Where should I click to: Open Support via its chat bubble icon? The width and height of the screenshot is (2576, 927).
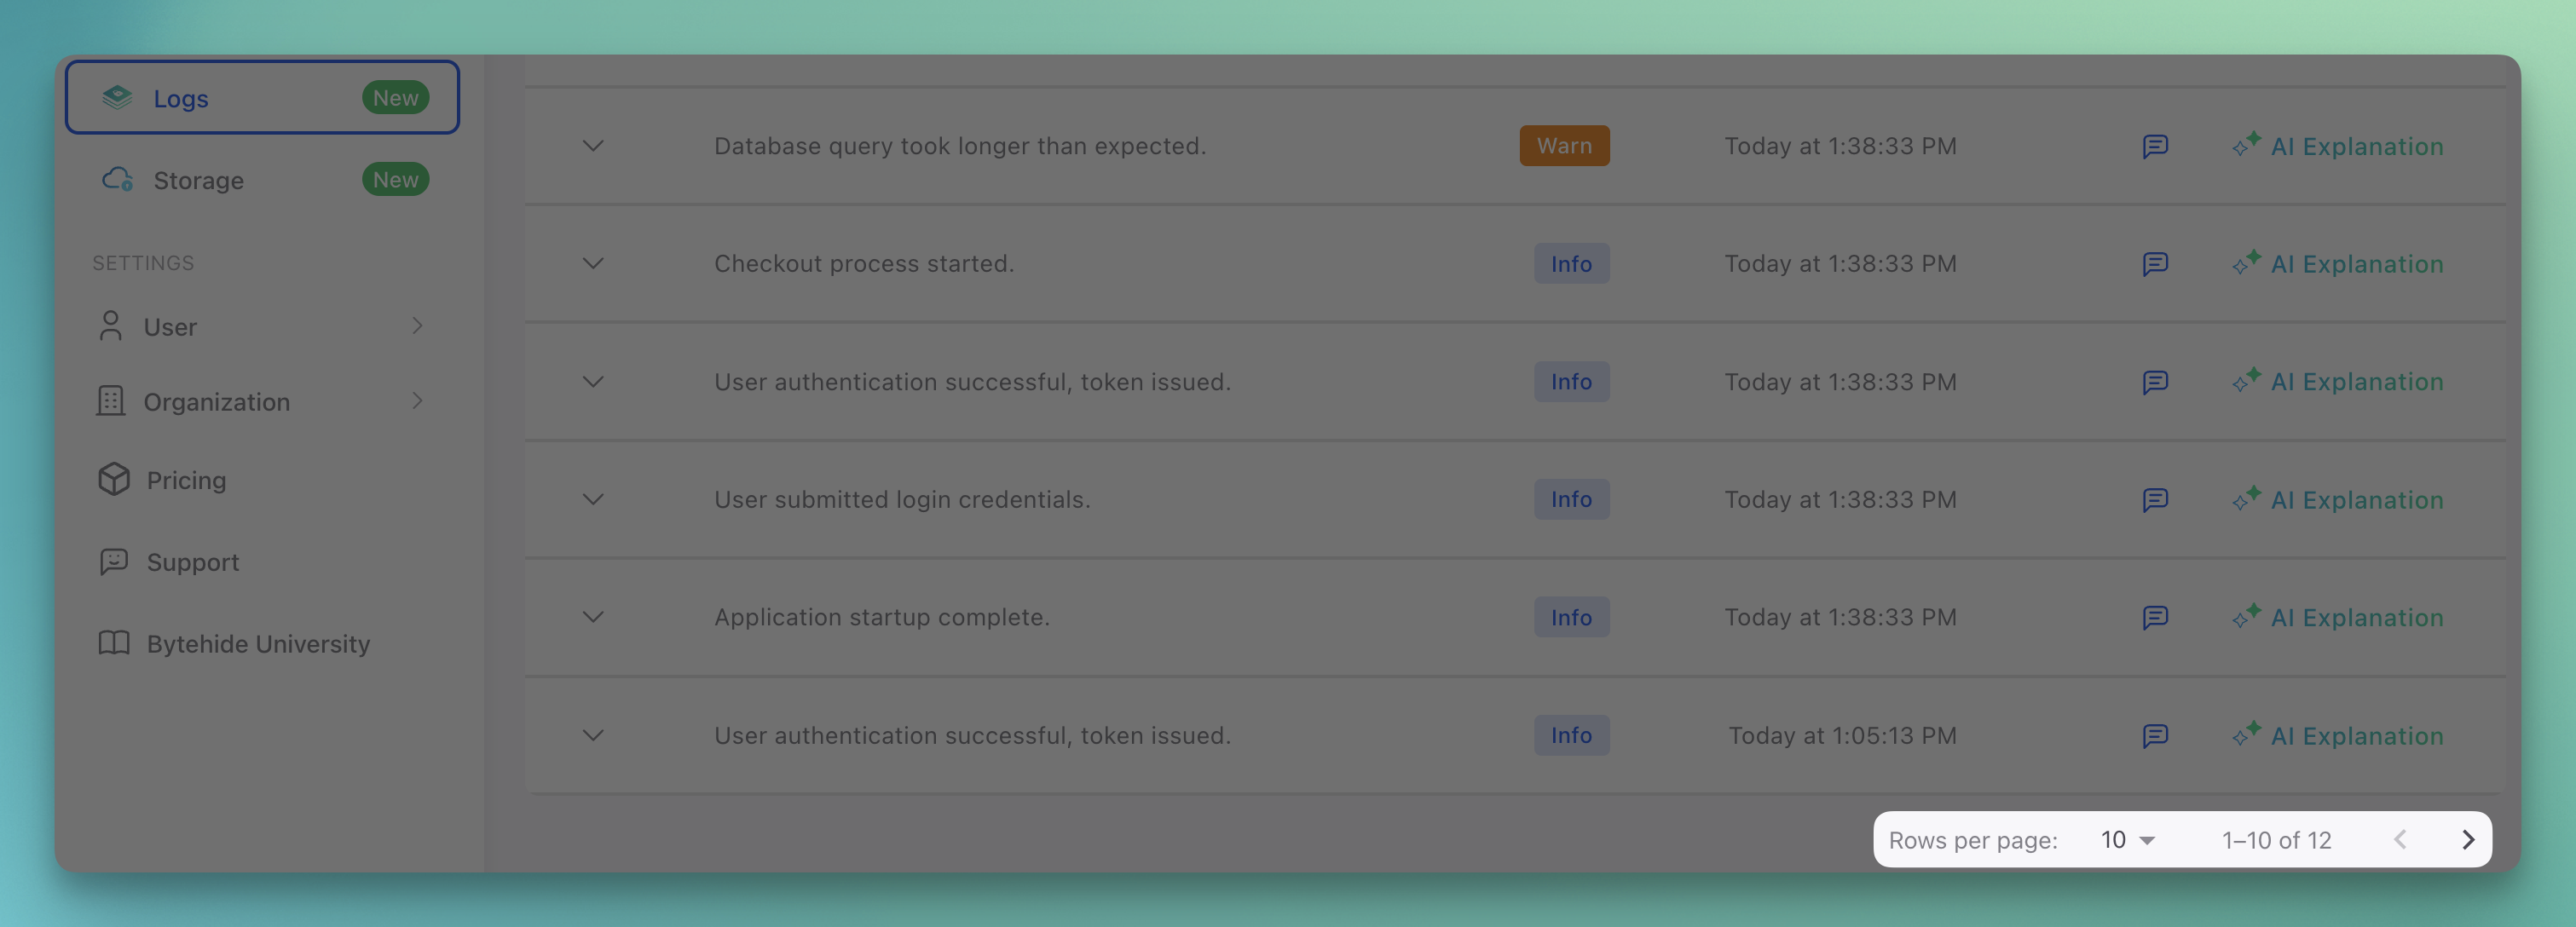pos(112,561)
